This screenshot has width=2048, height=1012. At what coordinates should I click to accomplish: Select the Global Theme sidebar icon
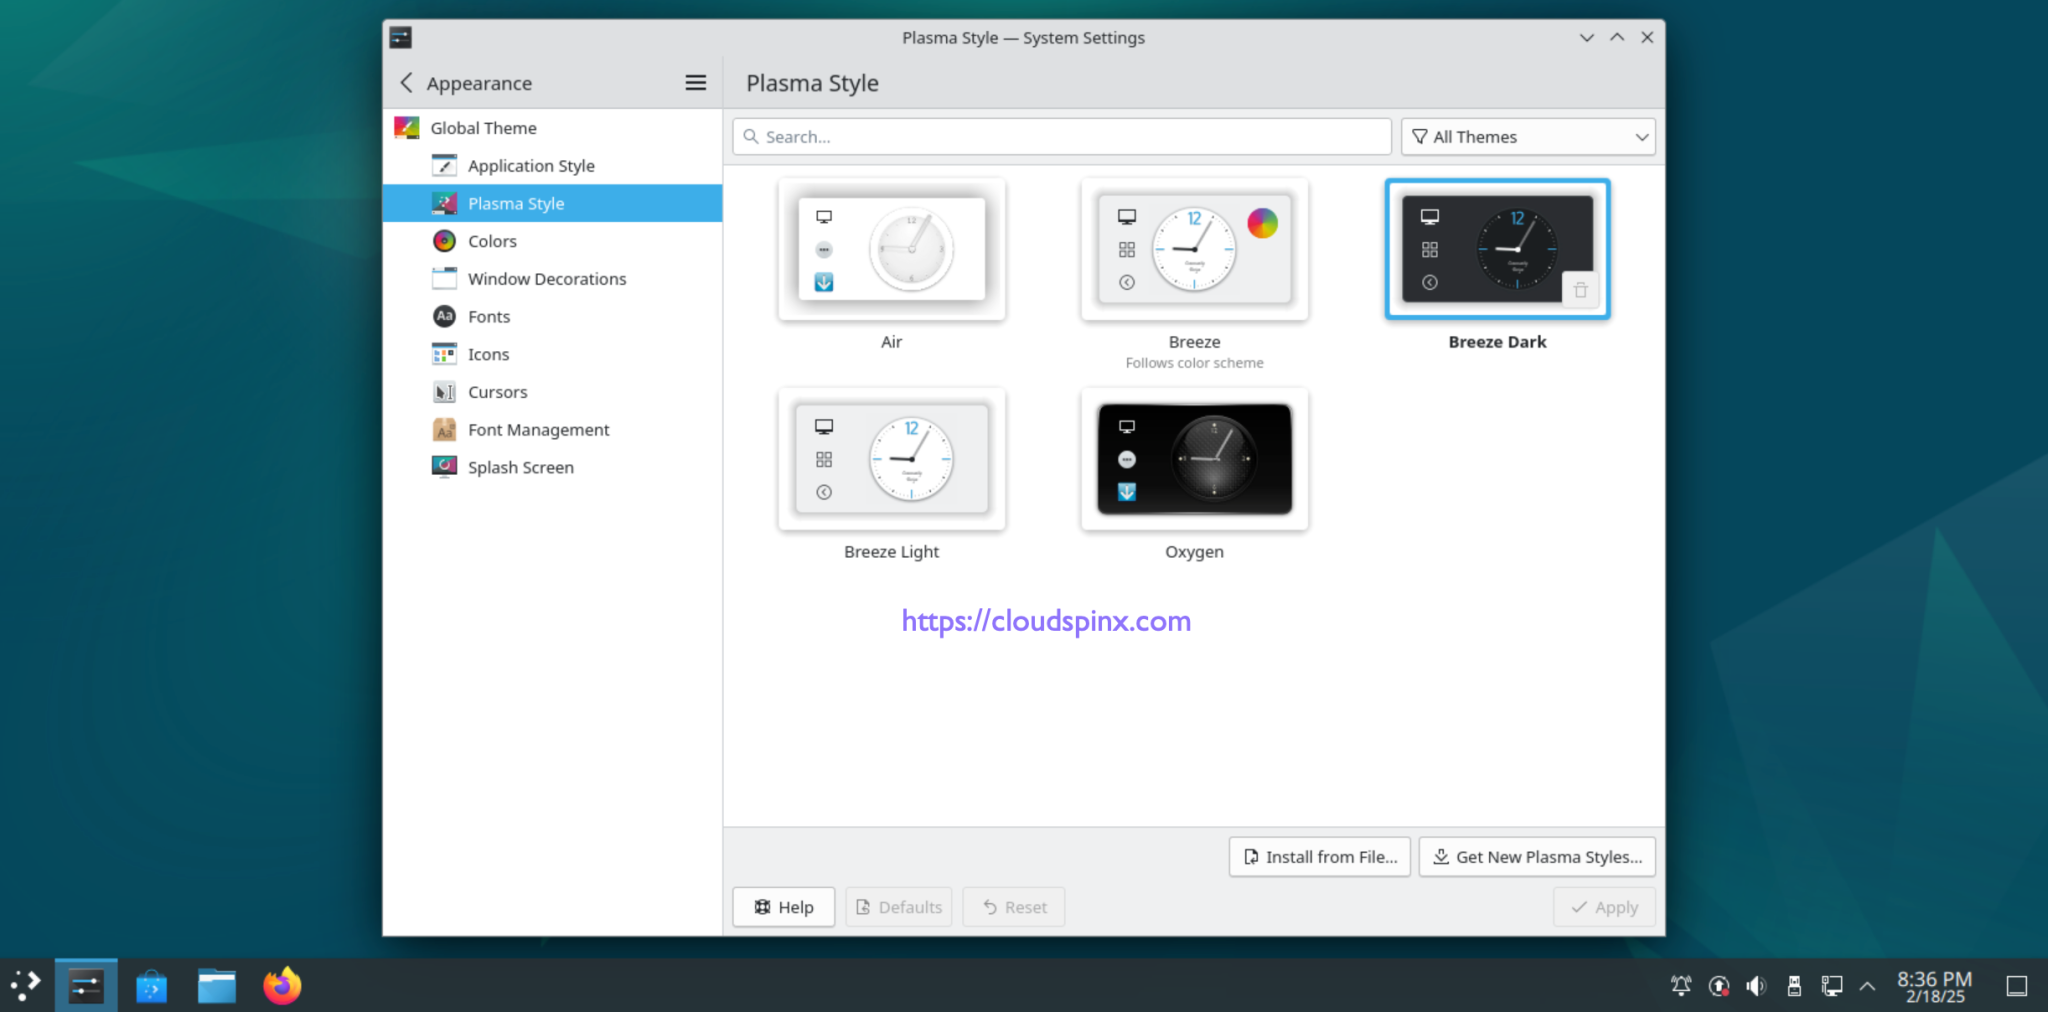tap(406, 127)
